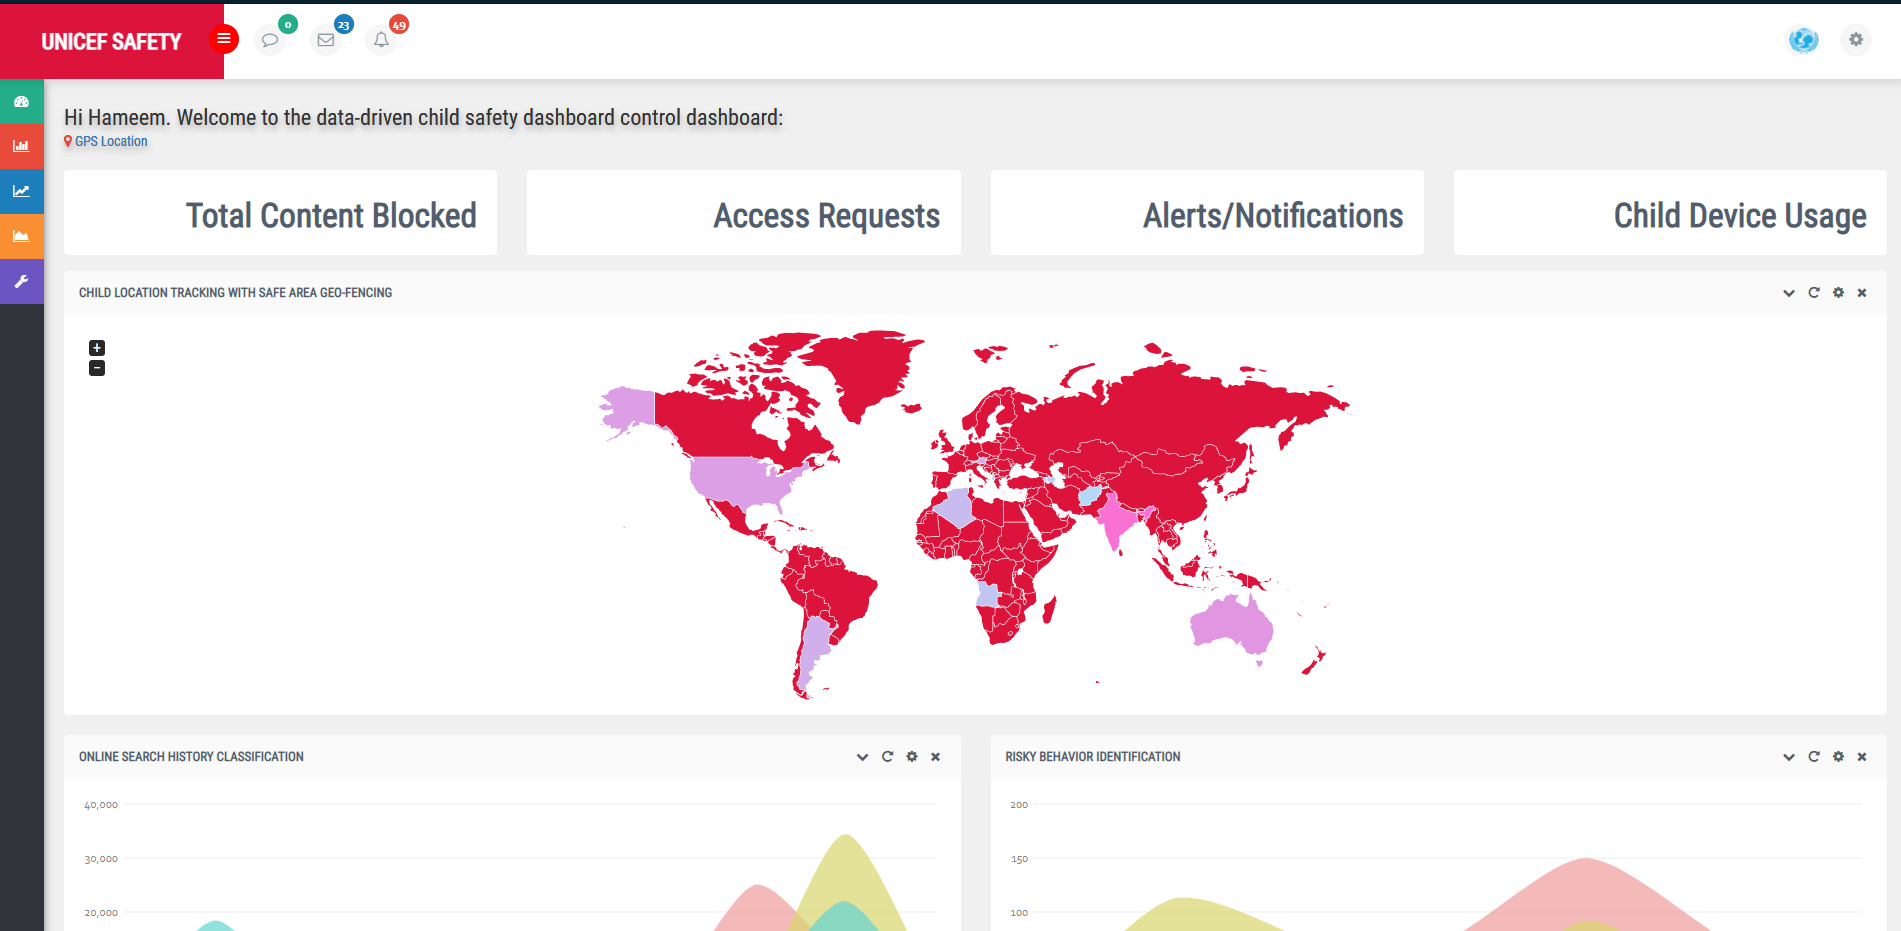Select the blue line chart sidebar icon
This screenshot has width=1901, height=931.
(21, 191)
